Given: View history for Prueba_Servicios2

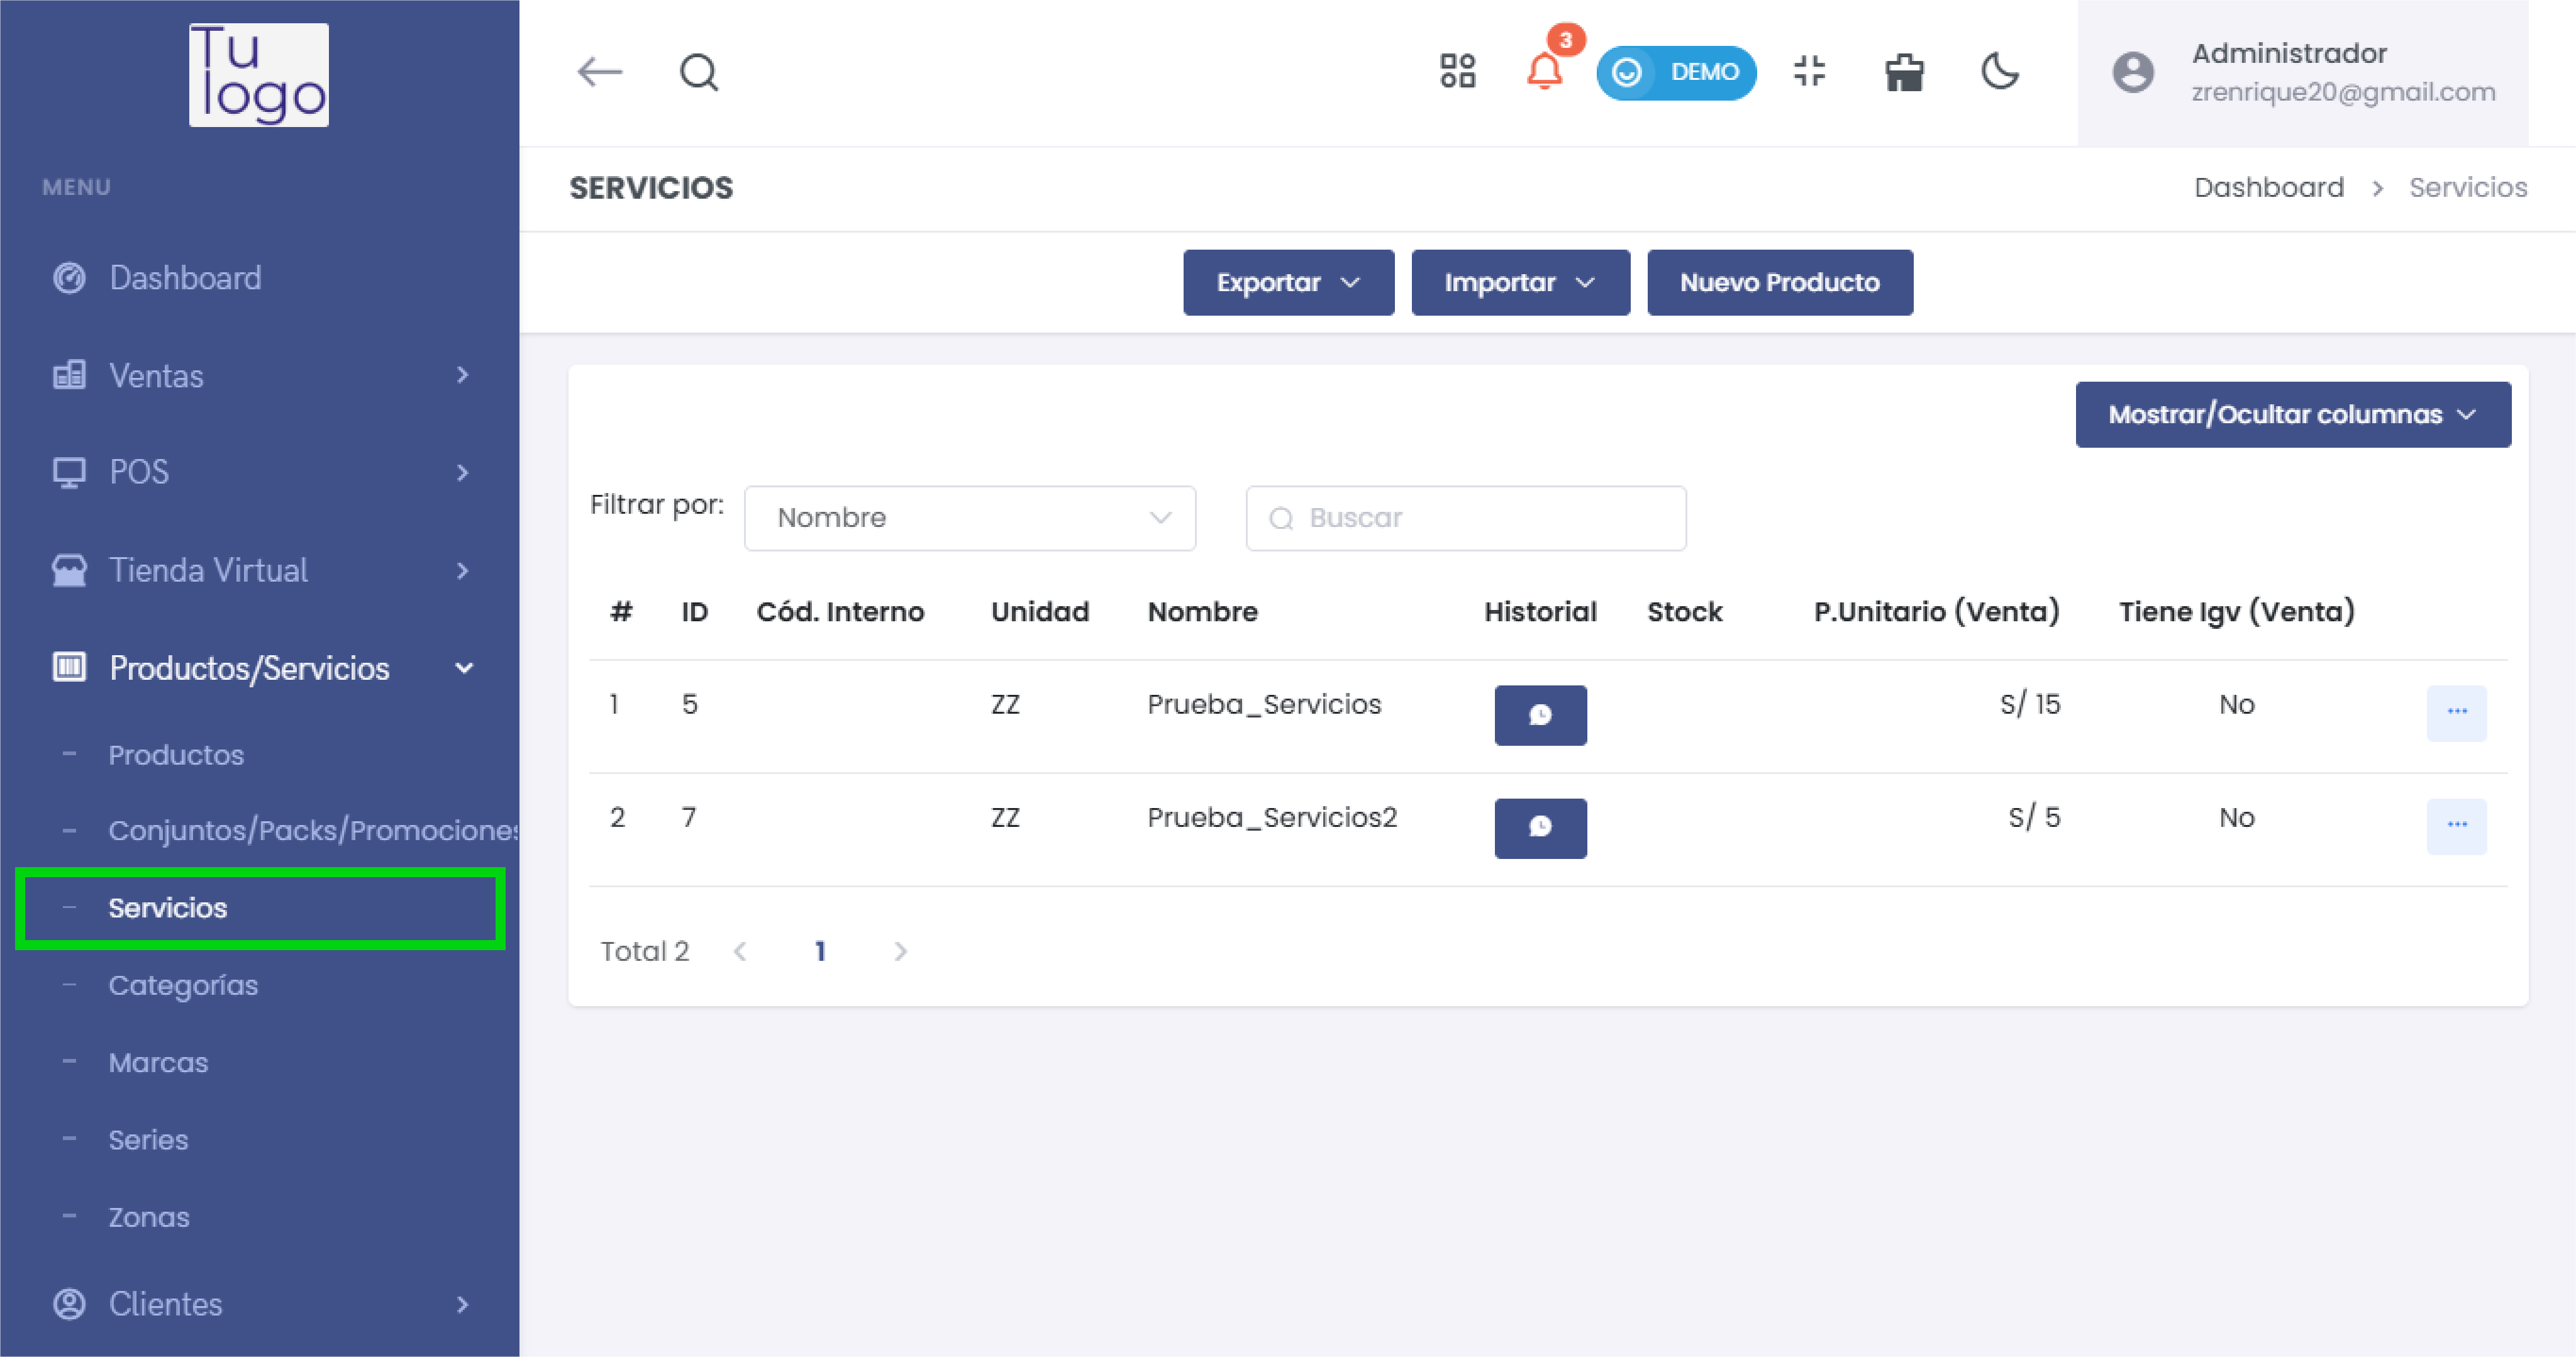Looking at the screenshot, I should click(x=1540, y=827).
